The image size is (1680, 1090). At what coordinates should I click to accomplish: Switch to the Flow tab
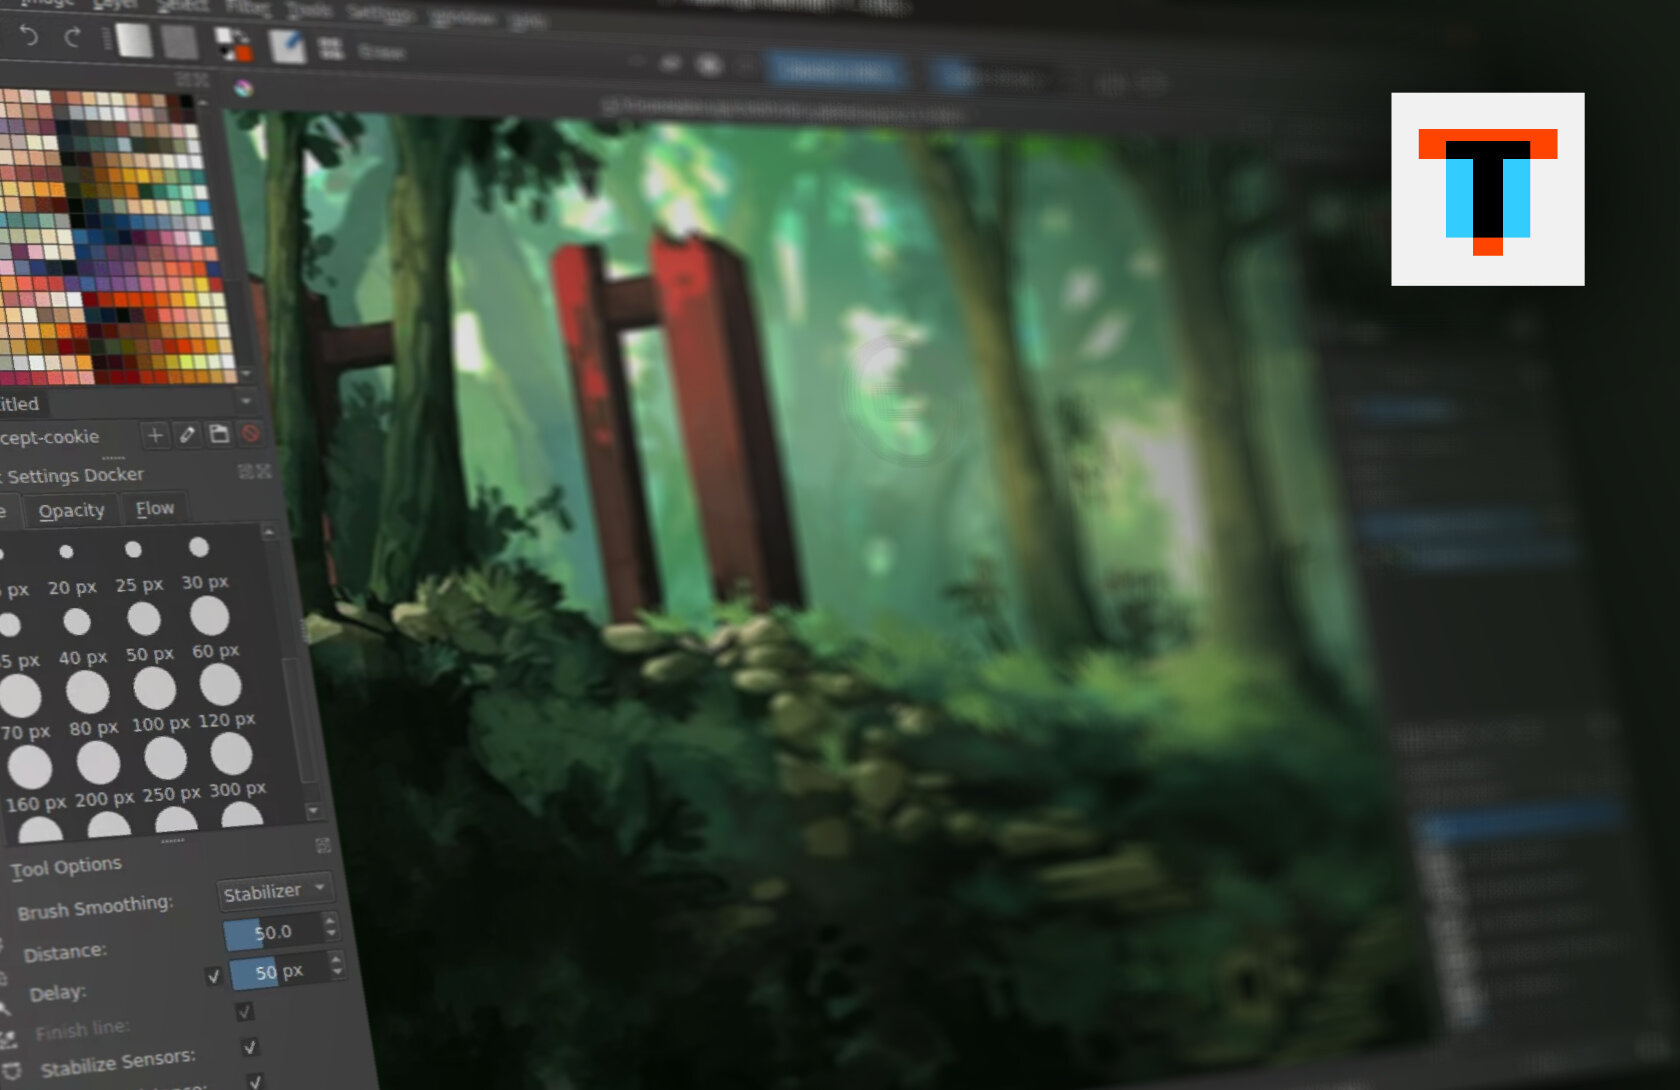click(155, 509)
